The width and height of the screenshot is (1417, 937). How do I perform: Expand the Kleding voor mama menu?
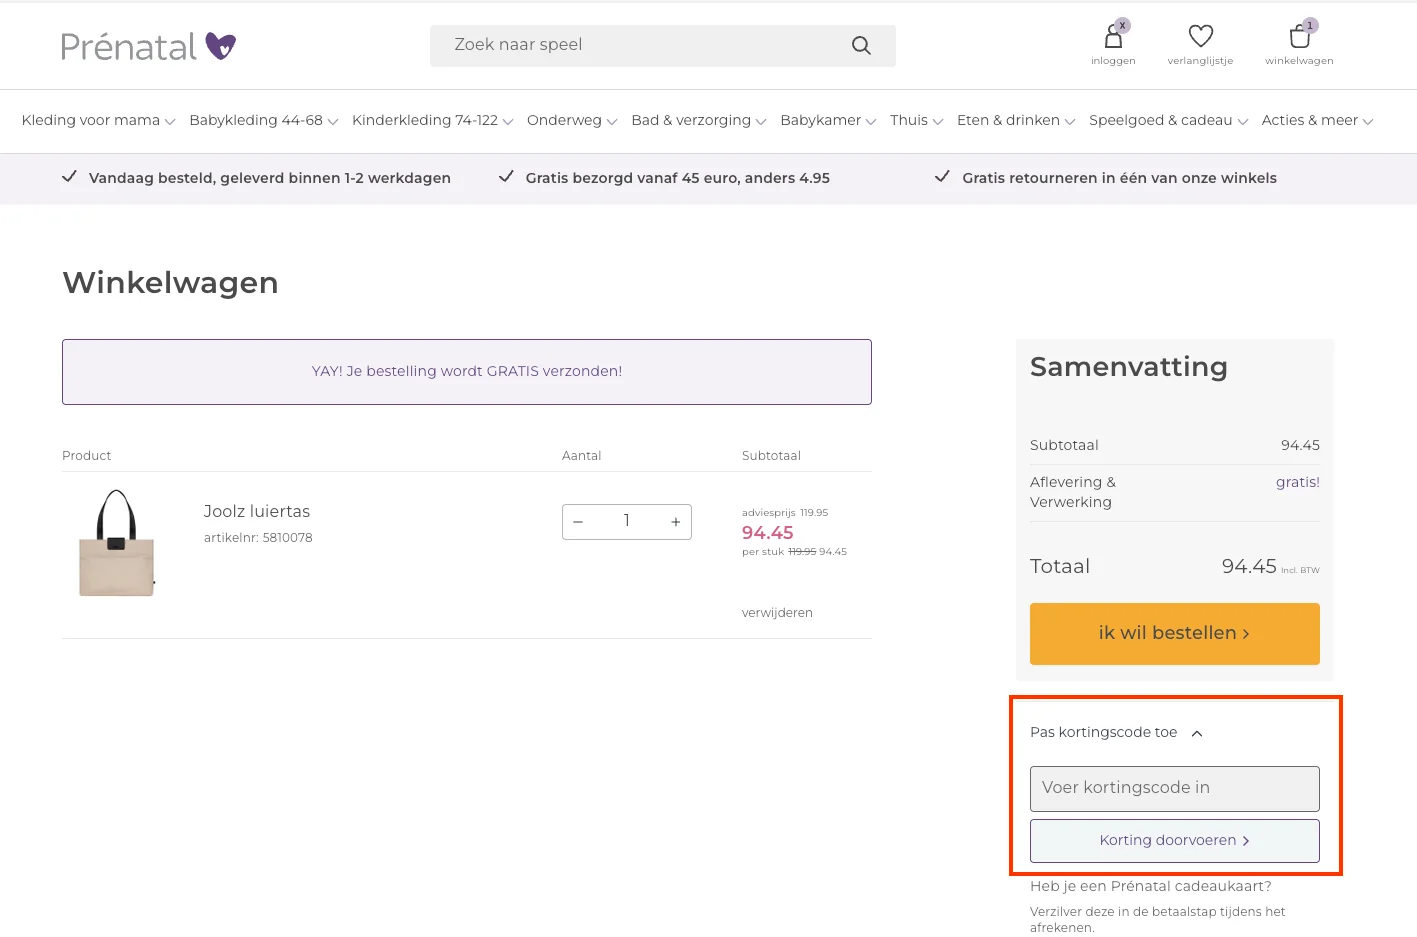(98, 121)
